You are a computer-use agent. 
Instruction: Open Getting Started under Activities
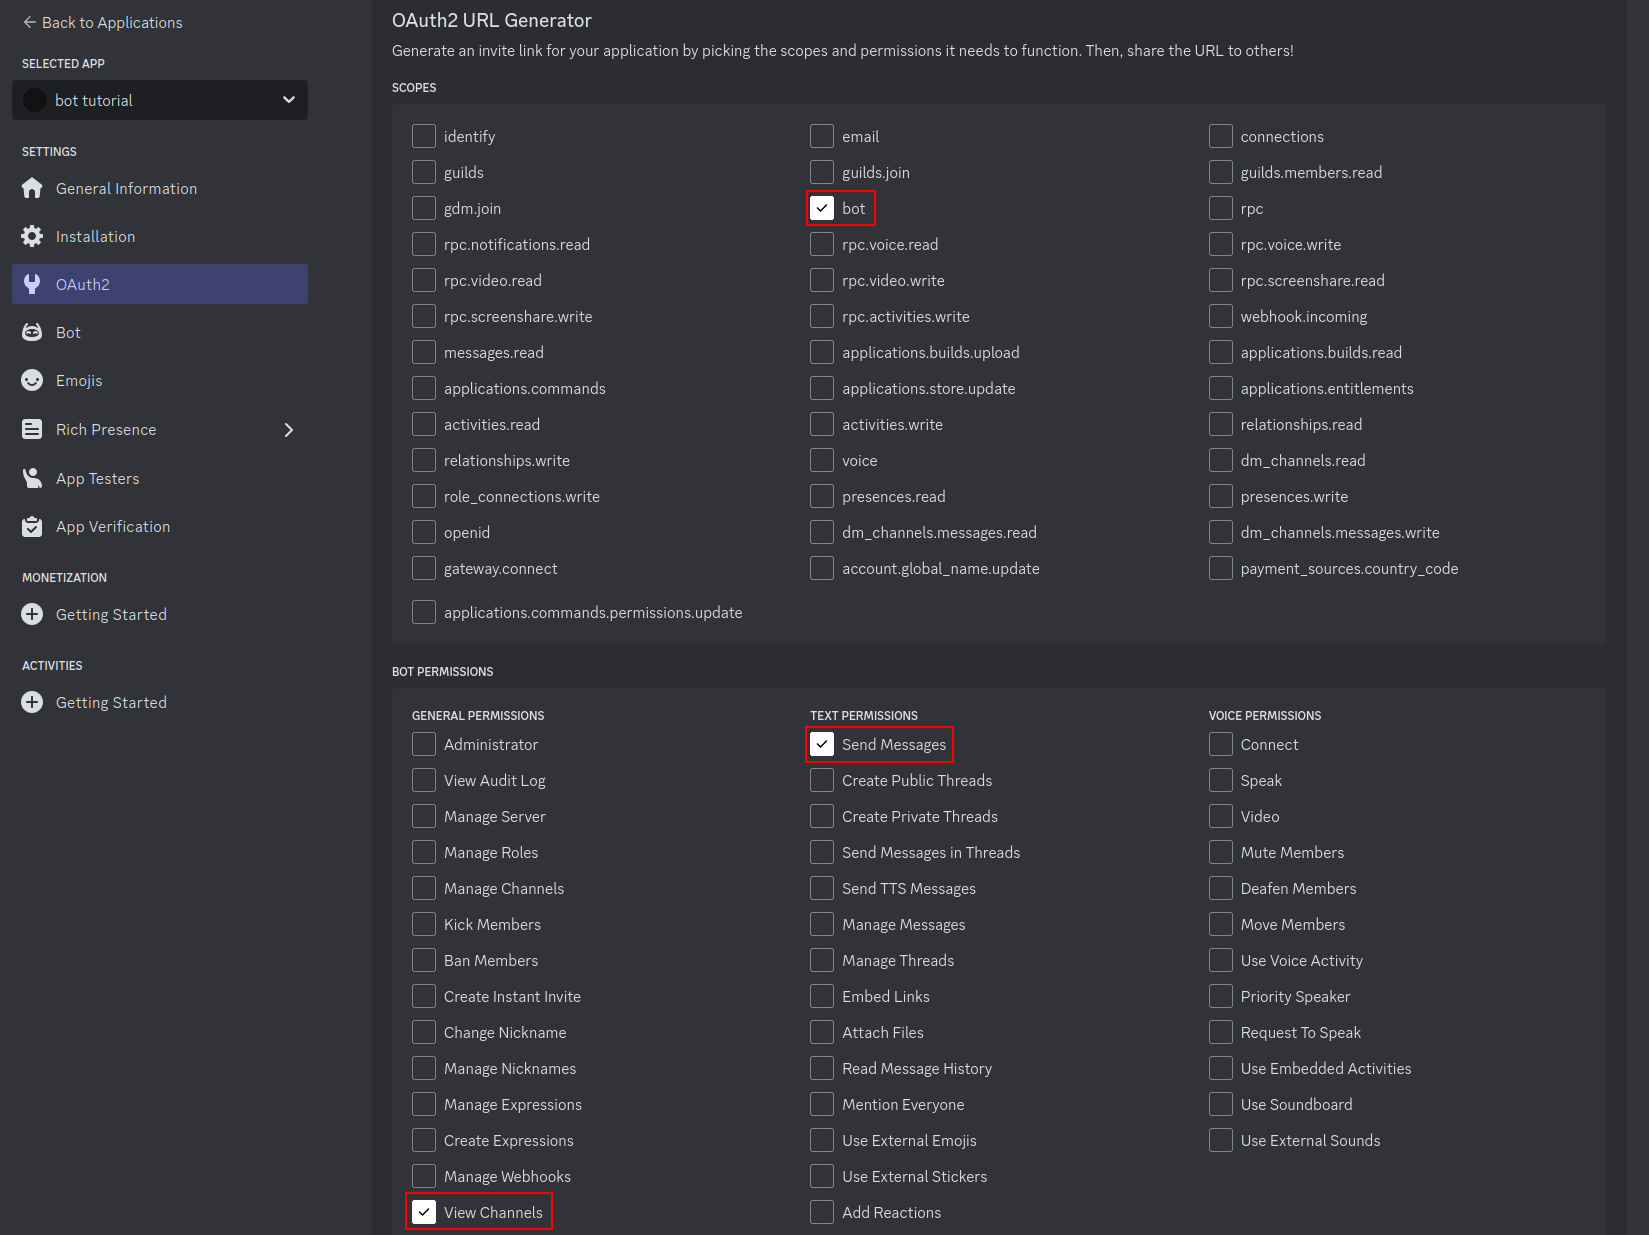click(x=160, y=702)
